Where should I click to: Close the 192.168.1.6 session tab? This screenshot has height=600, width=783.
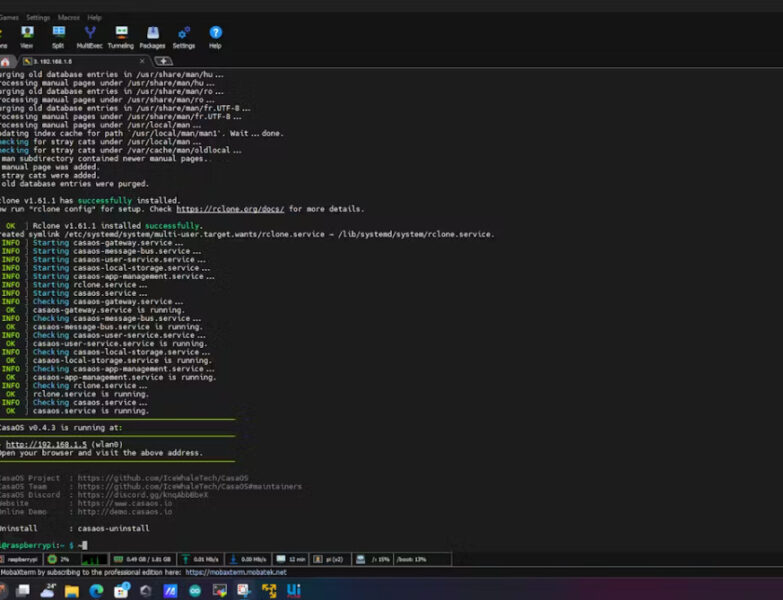tap(142, 61)
